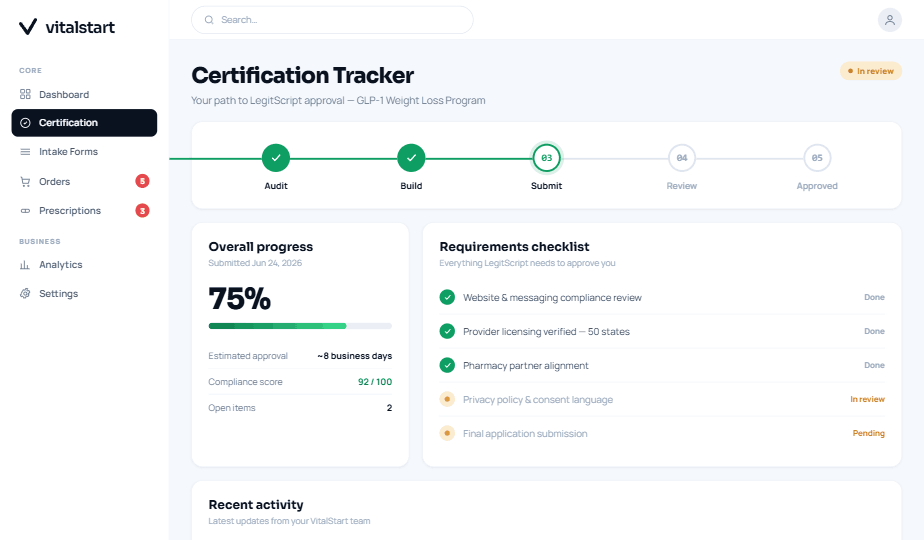924x540 pixels.
Task: Click green check for Website & messaging review
Action: point(447,297)
